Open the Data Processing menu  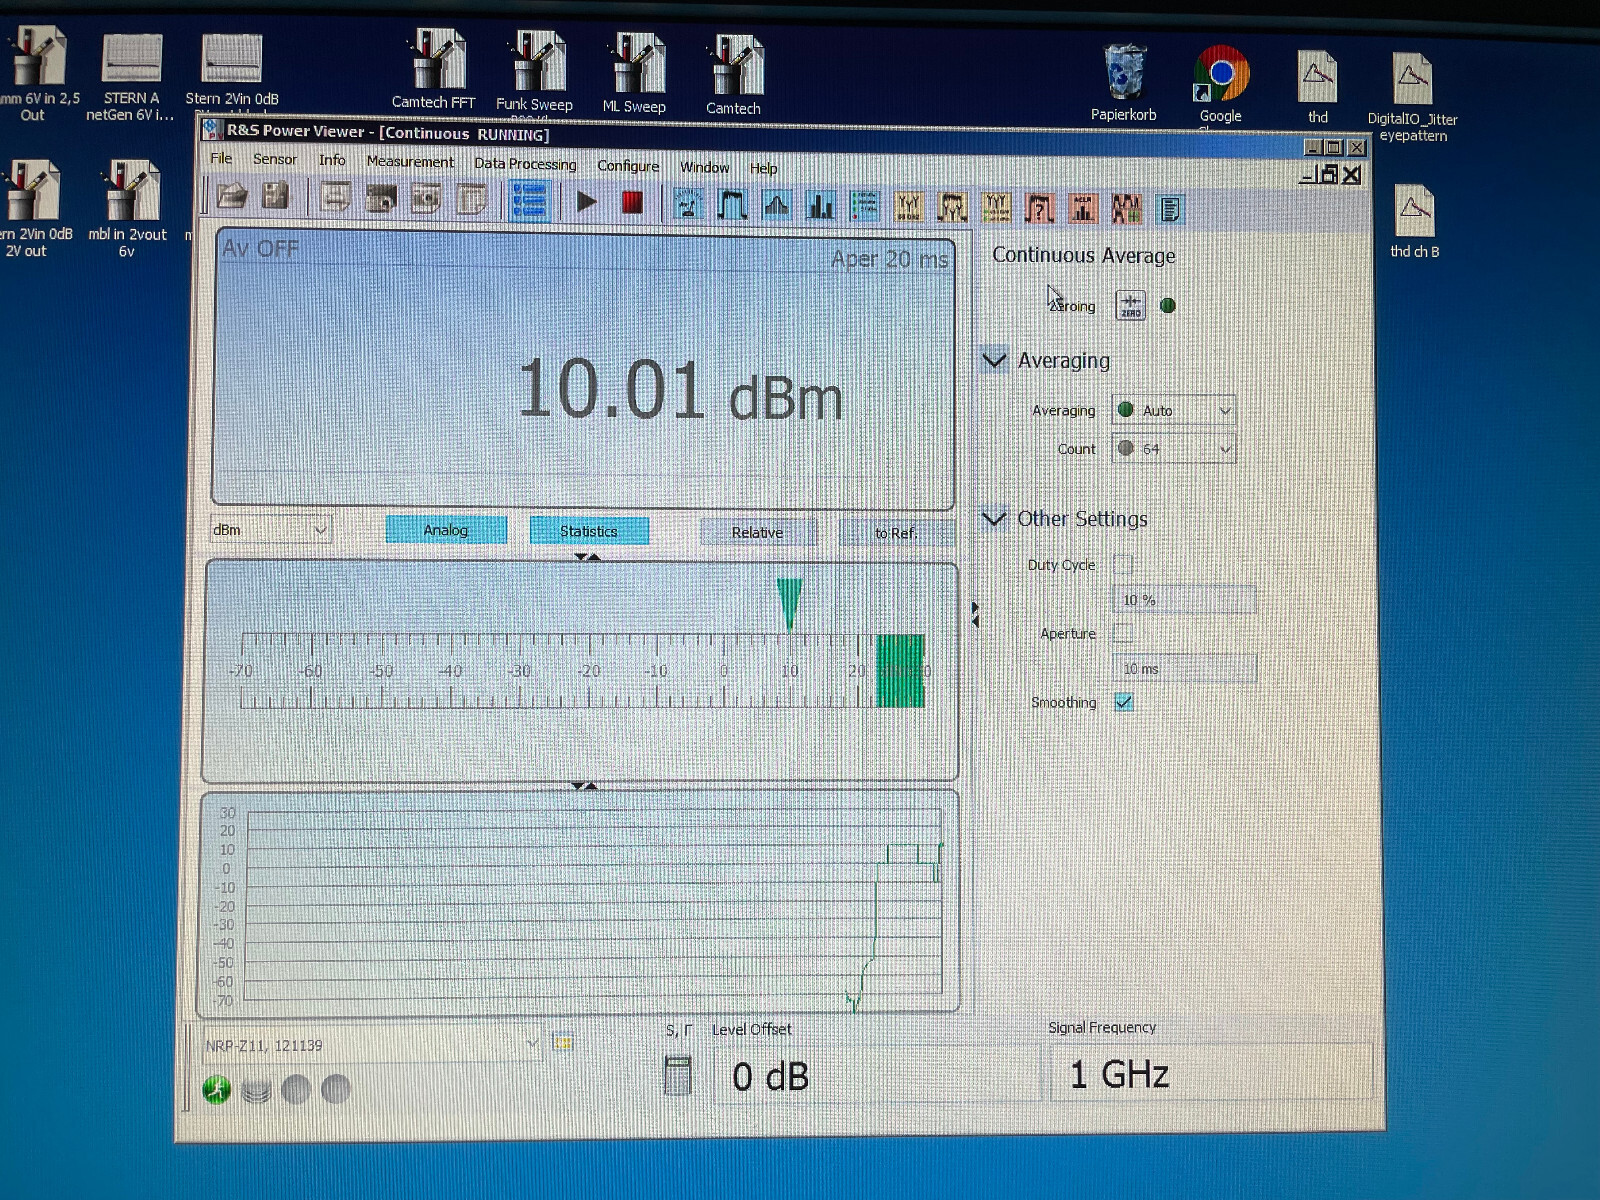pos(525,163)
